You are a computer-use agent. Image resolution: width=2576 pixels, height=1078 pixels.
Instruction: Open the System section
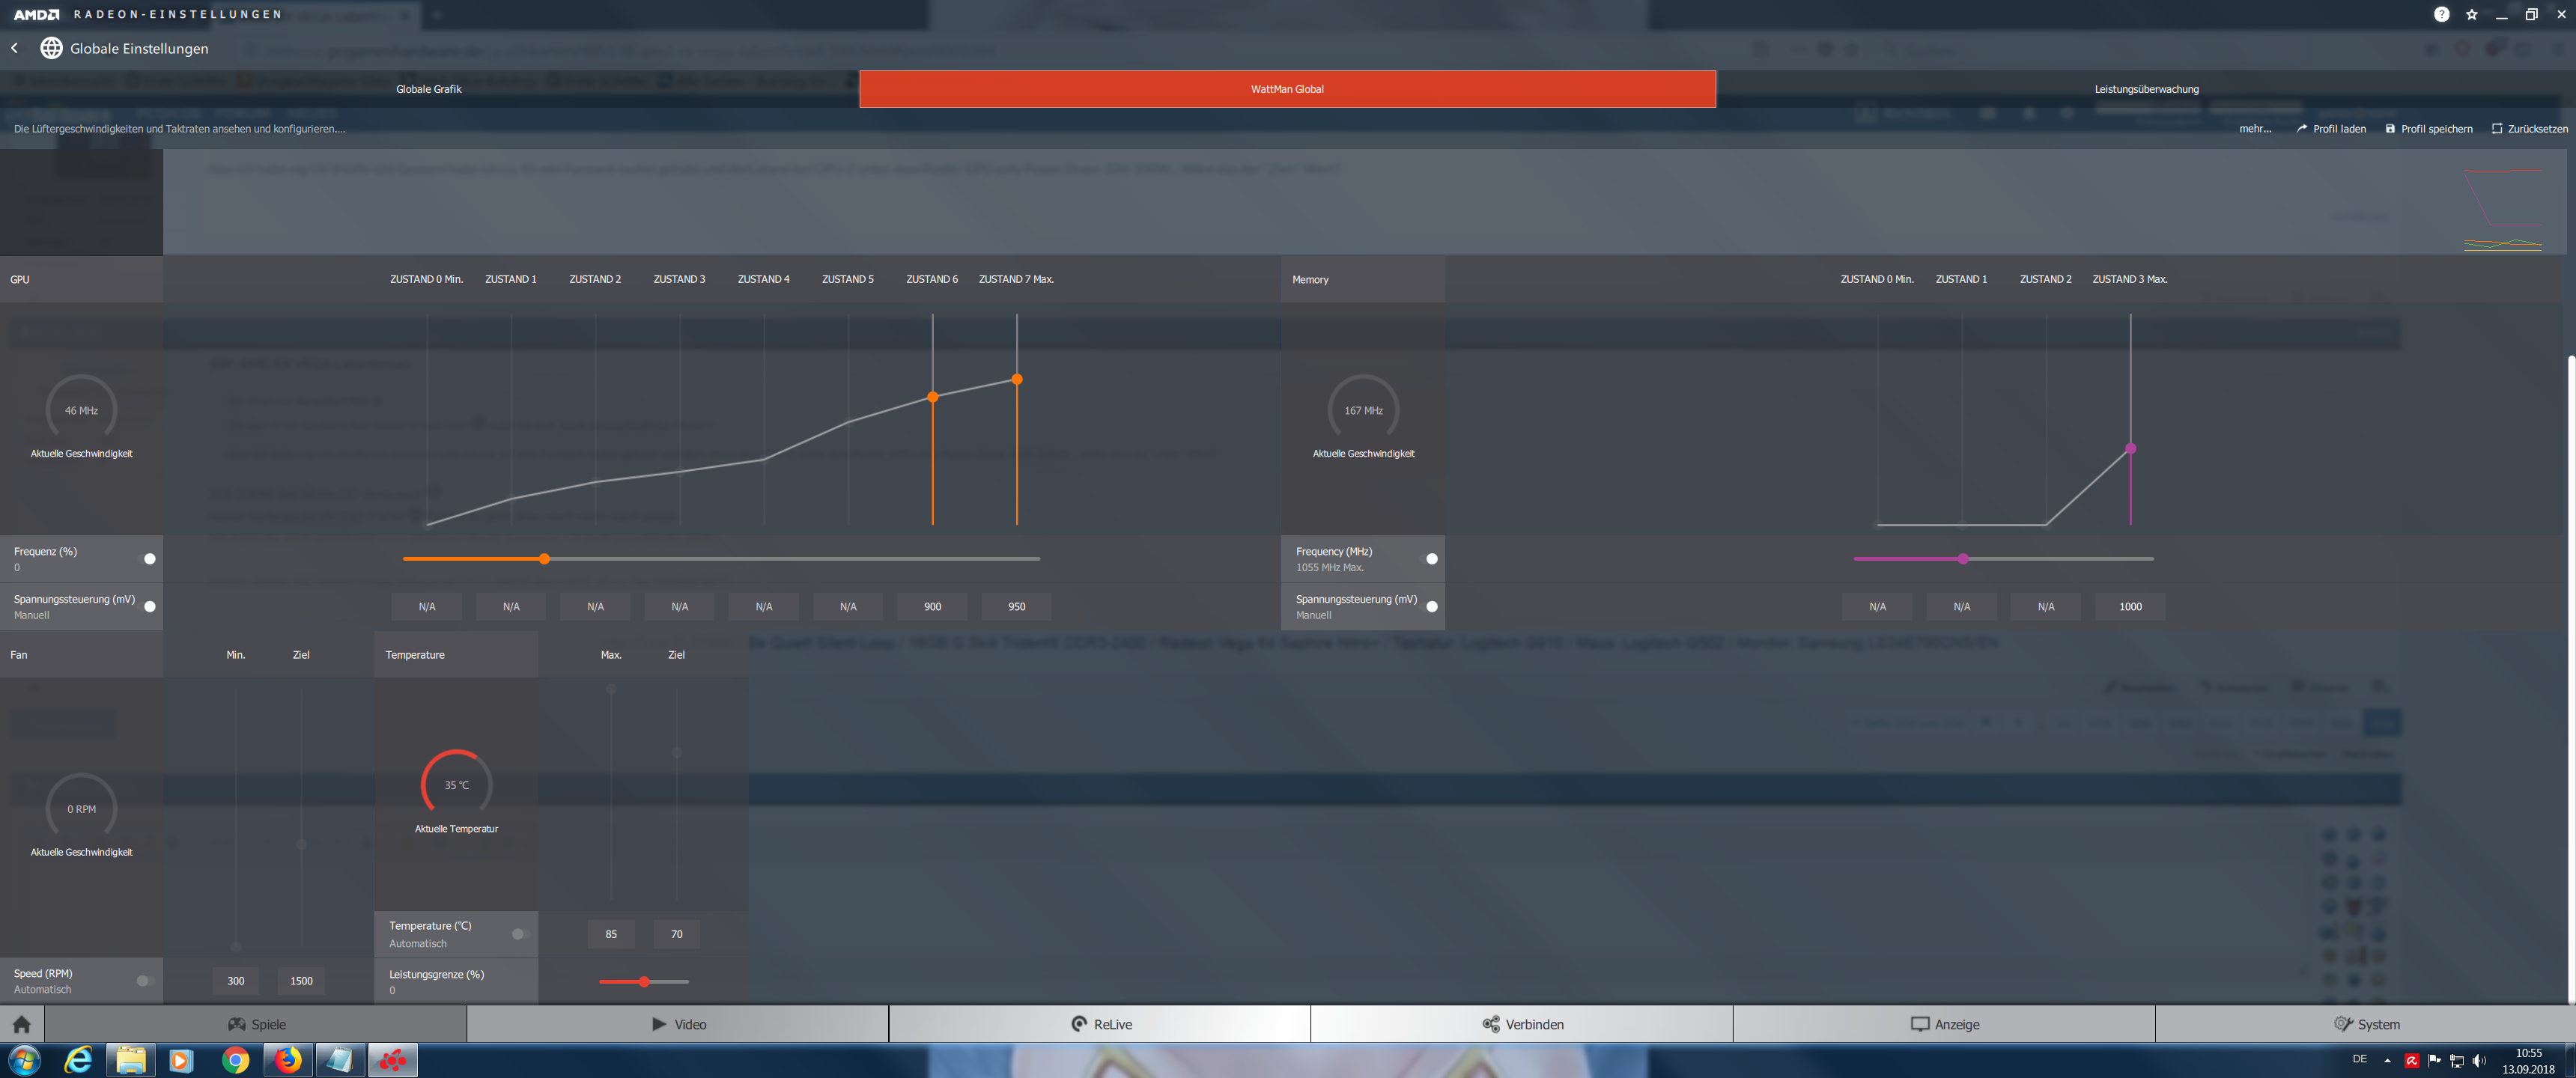pos(2366,1024)
